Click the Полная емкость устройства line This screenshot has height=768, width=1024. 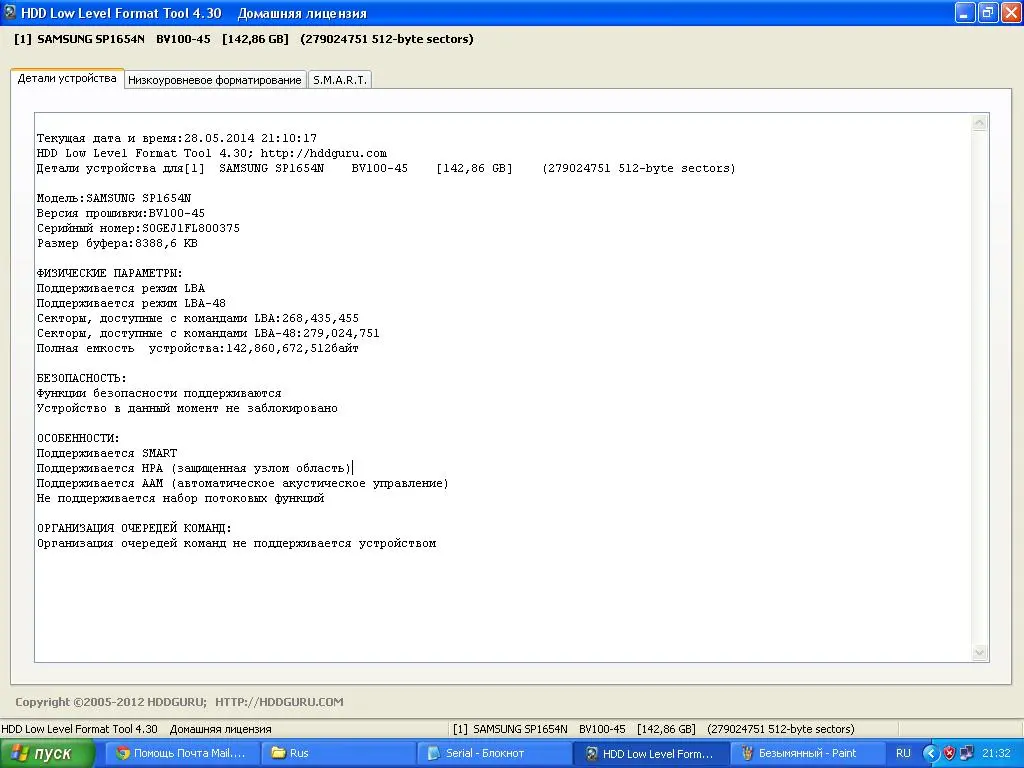(x=198, y=349)
